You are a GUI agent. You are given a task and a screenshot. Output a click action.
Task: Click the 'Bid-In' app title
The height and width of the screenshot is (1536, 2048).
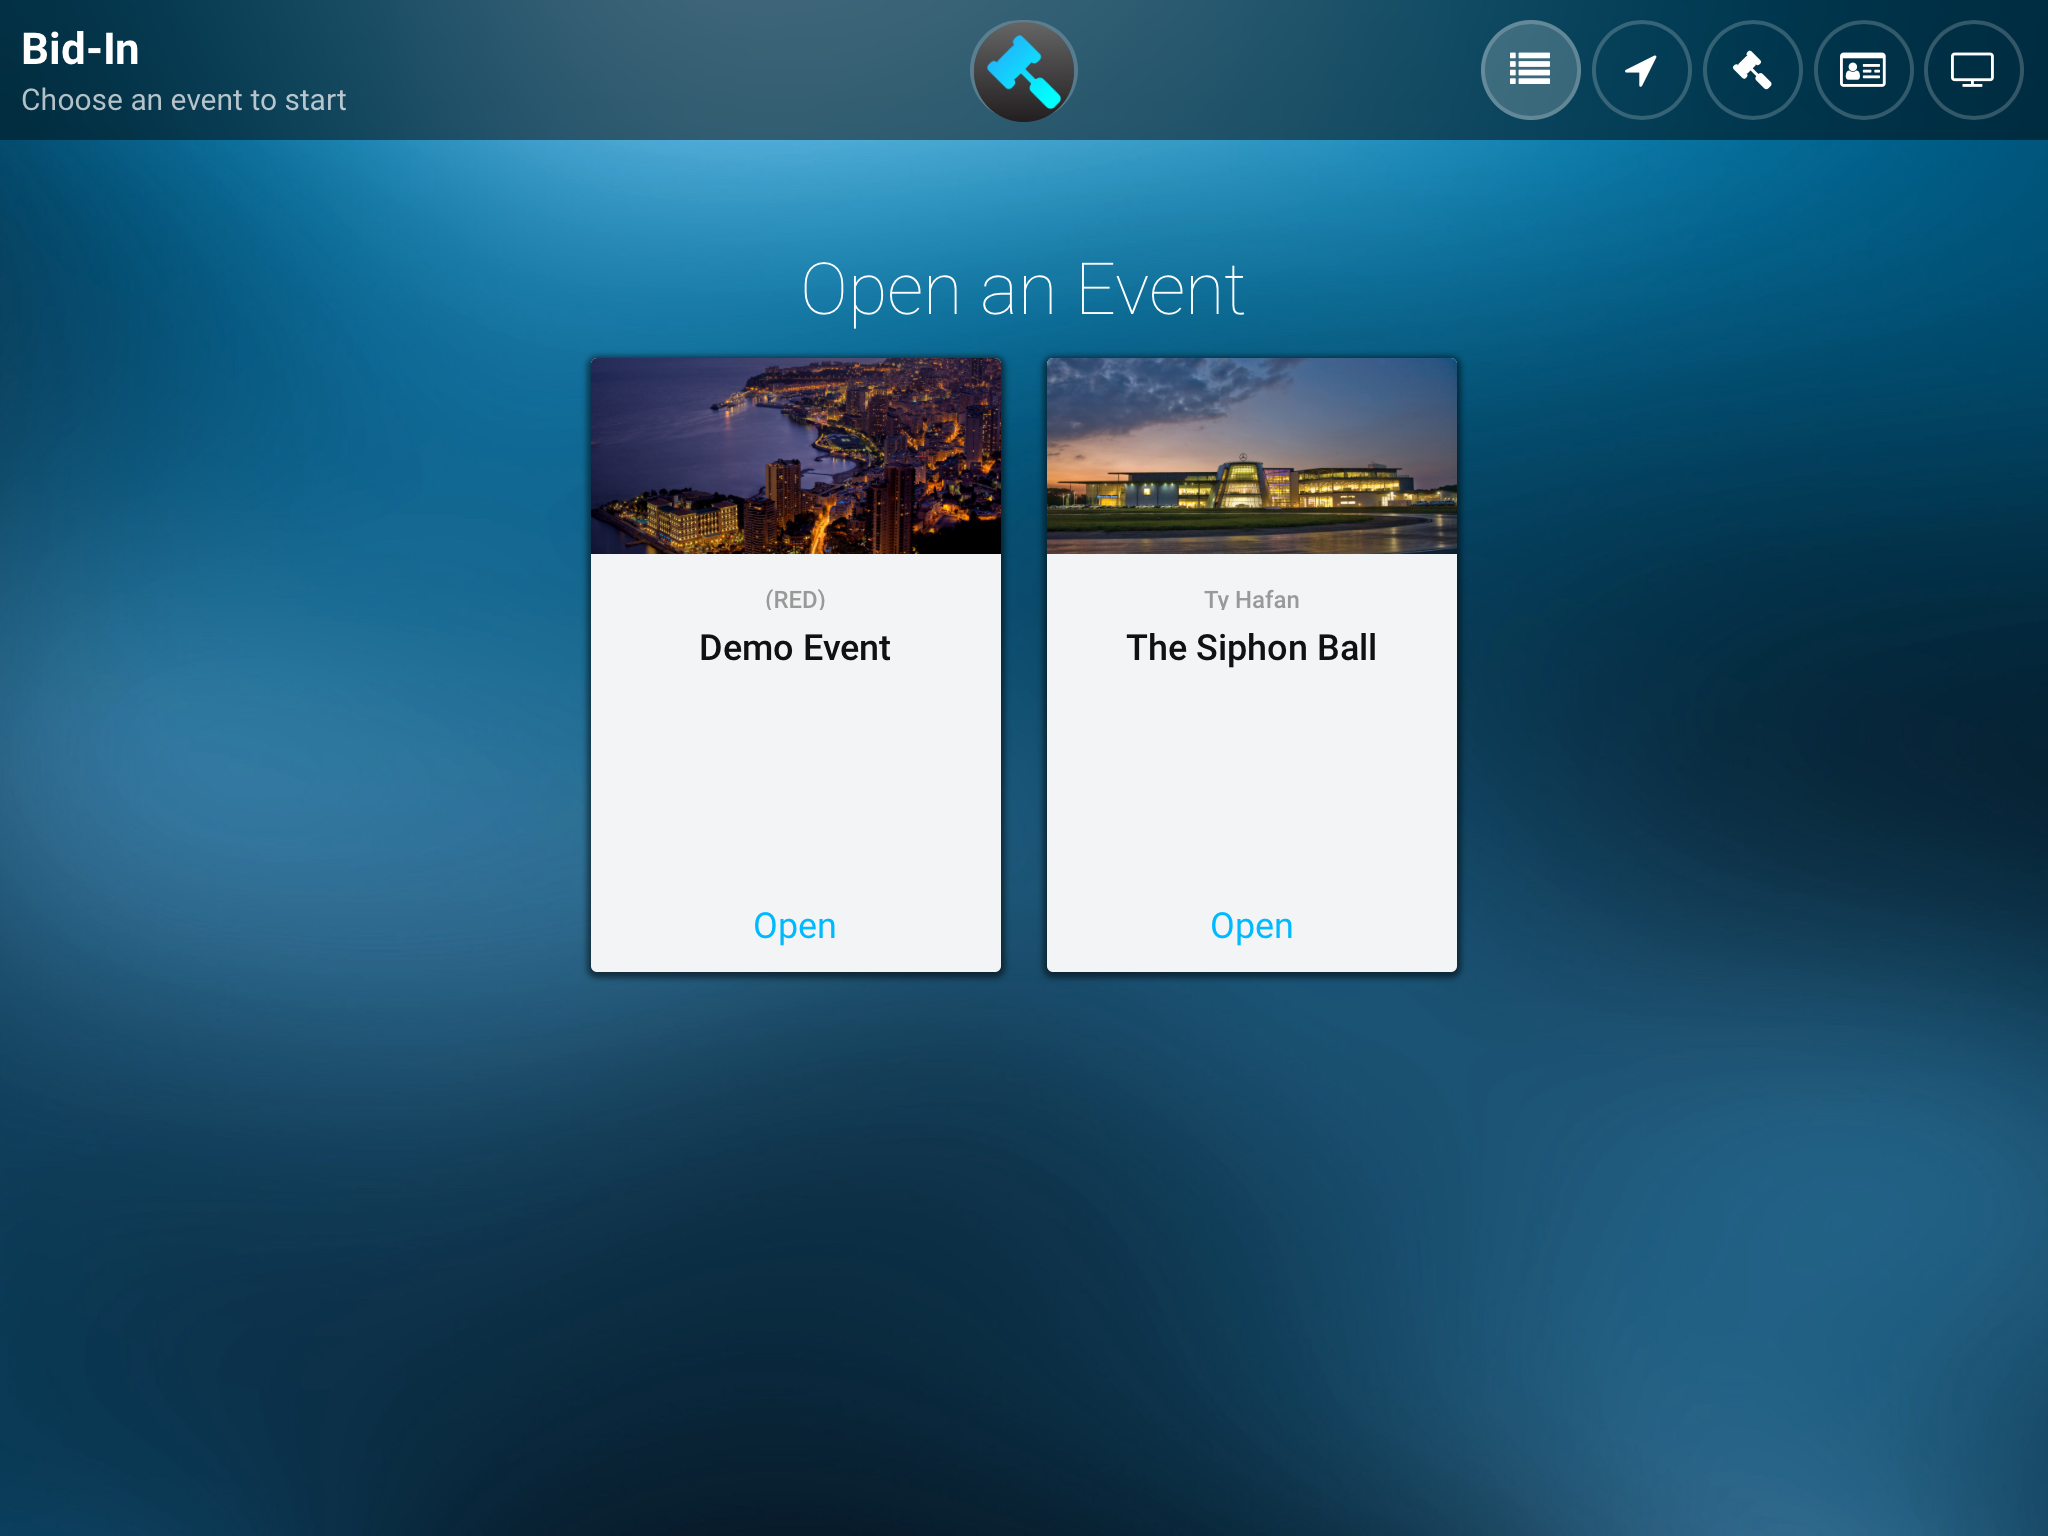(x=80, y=49)
